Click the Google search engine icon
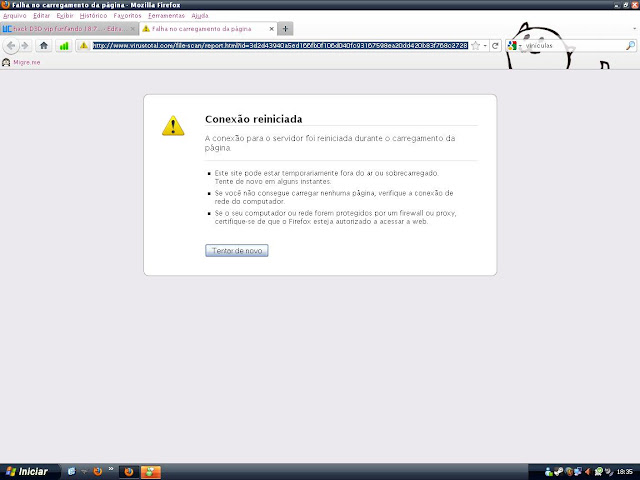This screenshot has height=480, width=640. click(x=512, y=46)
